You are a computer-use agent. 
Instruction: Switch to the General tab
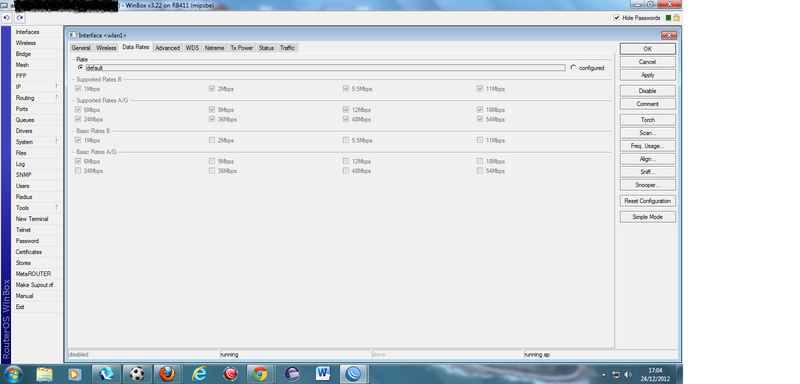[81, 48]
